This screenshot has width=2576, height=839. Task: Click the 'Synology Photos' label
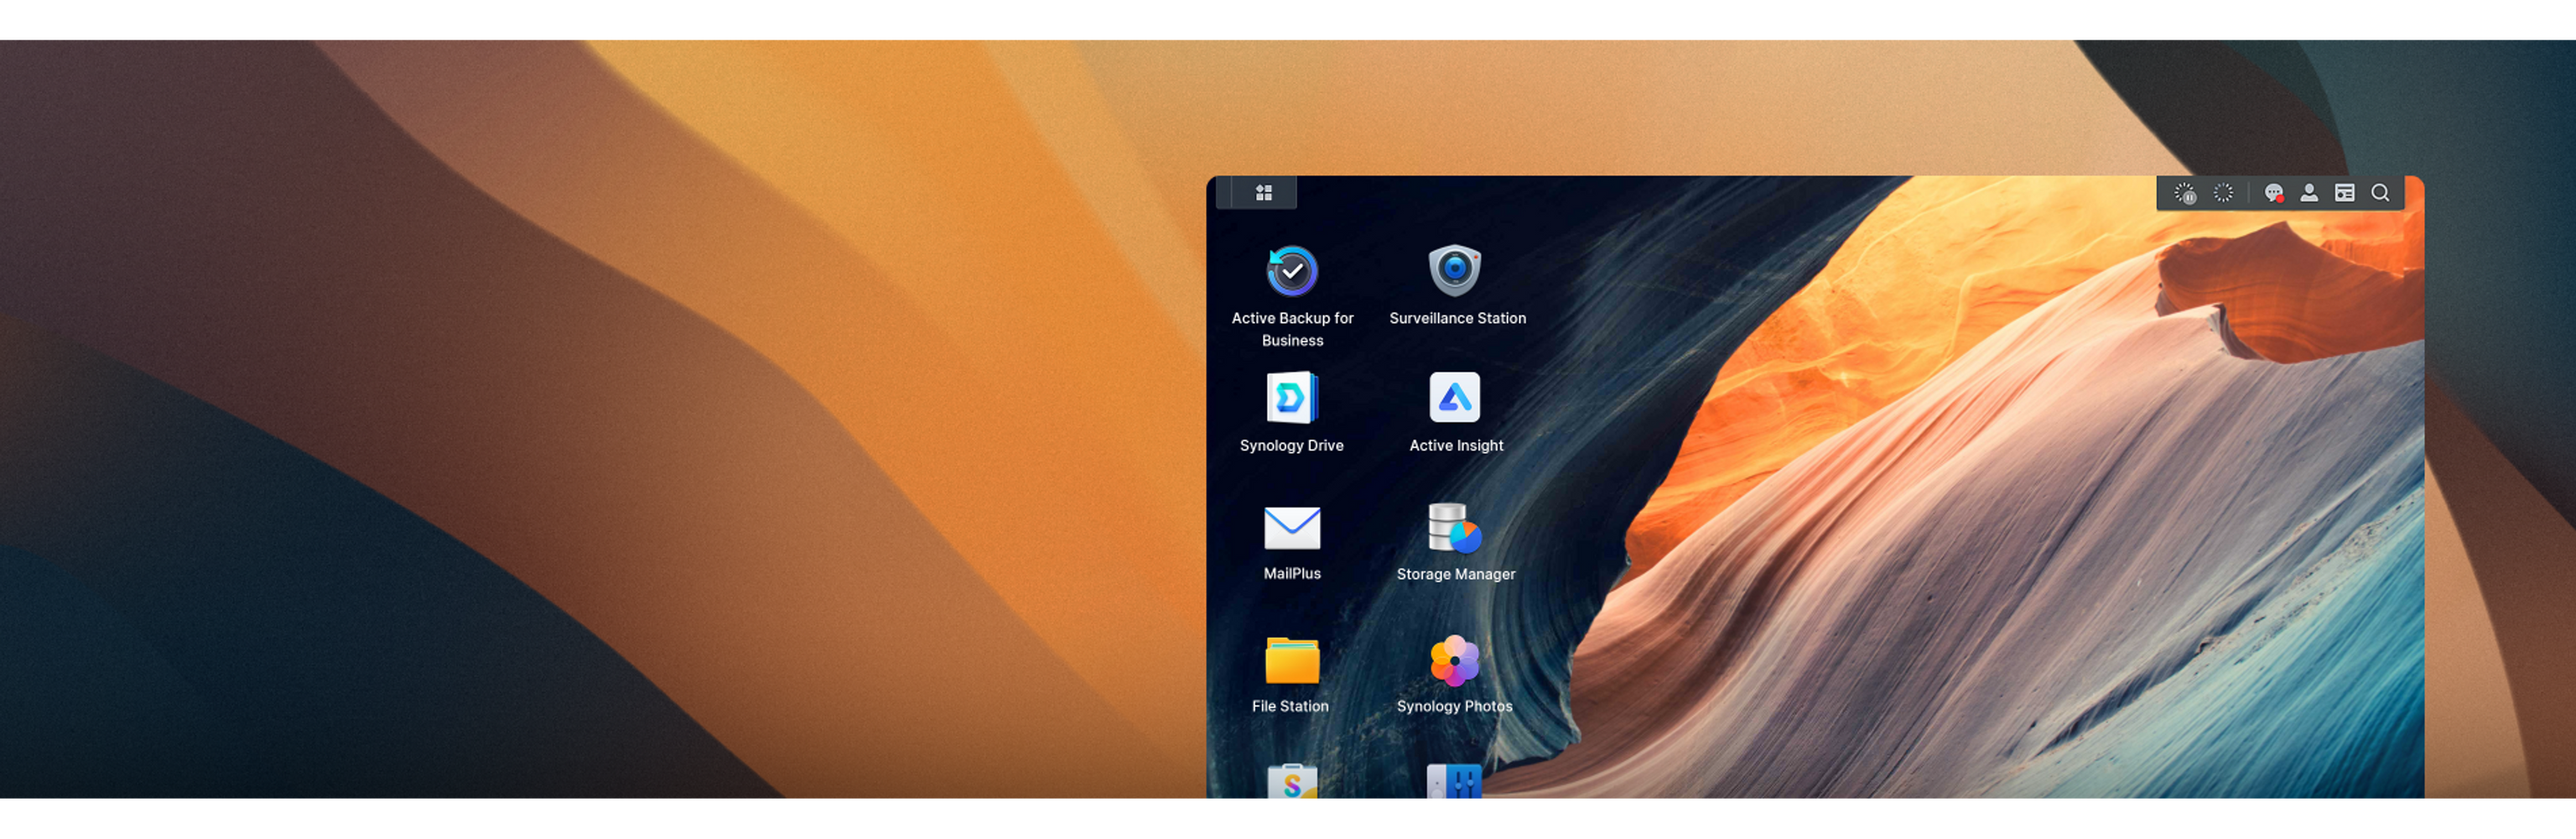(x=1454, y=706)
